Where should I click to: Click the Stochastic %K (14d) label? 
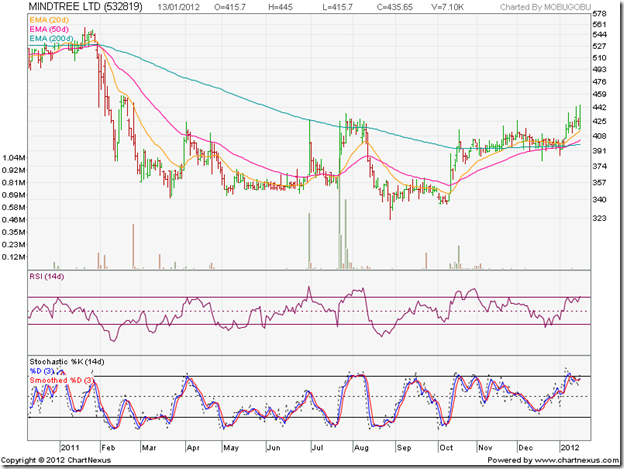(x=67, y=362)
